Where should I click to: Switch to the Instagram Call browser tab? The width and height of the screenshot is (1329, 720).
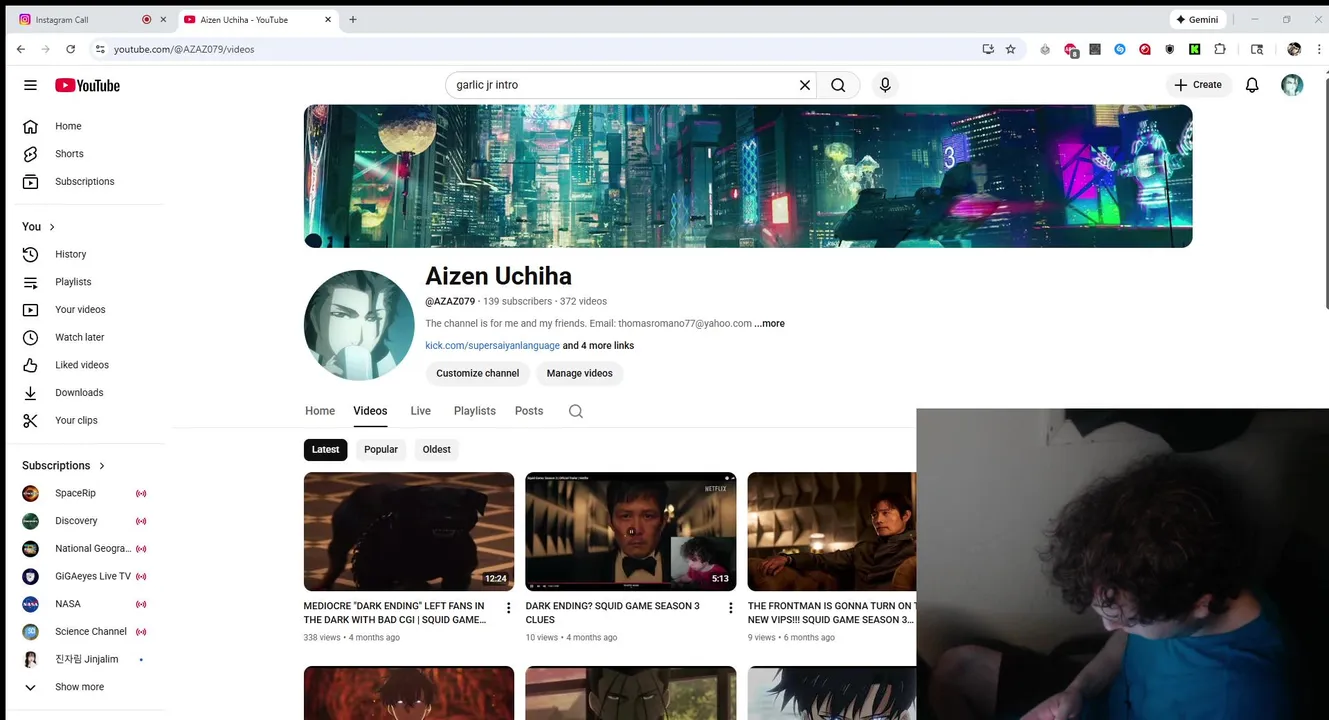tap(80, 20)
